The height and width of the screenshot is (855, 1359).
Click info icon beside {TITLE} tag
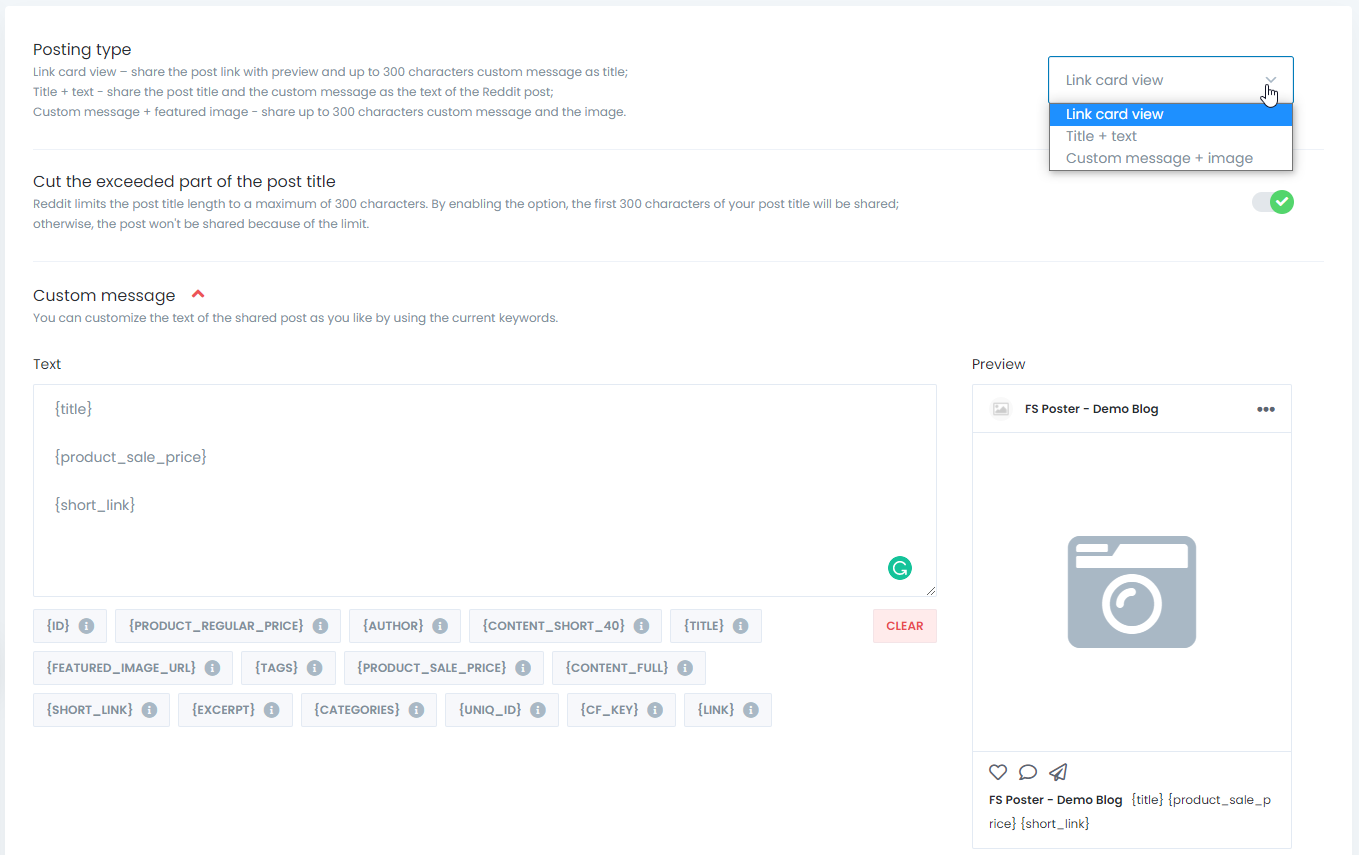pos(740,626)
